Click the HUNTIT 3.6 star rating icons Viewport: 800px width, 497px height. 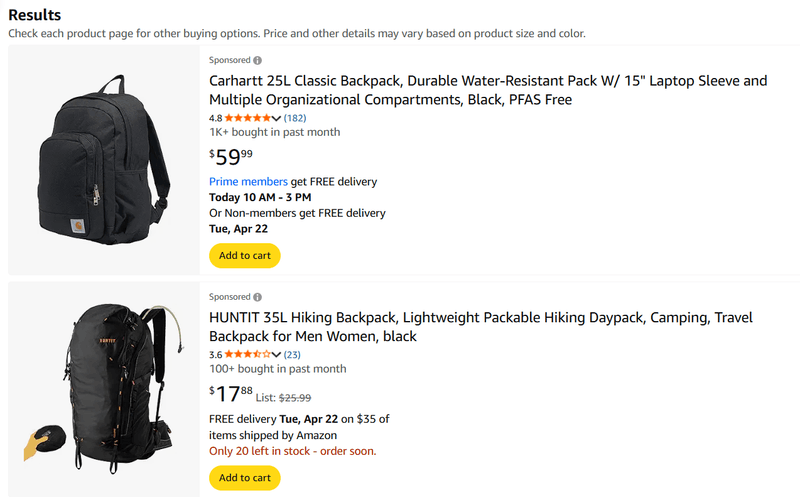[x=247, y=354]
